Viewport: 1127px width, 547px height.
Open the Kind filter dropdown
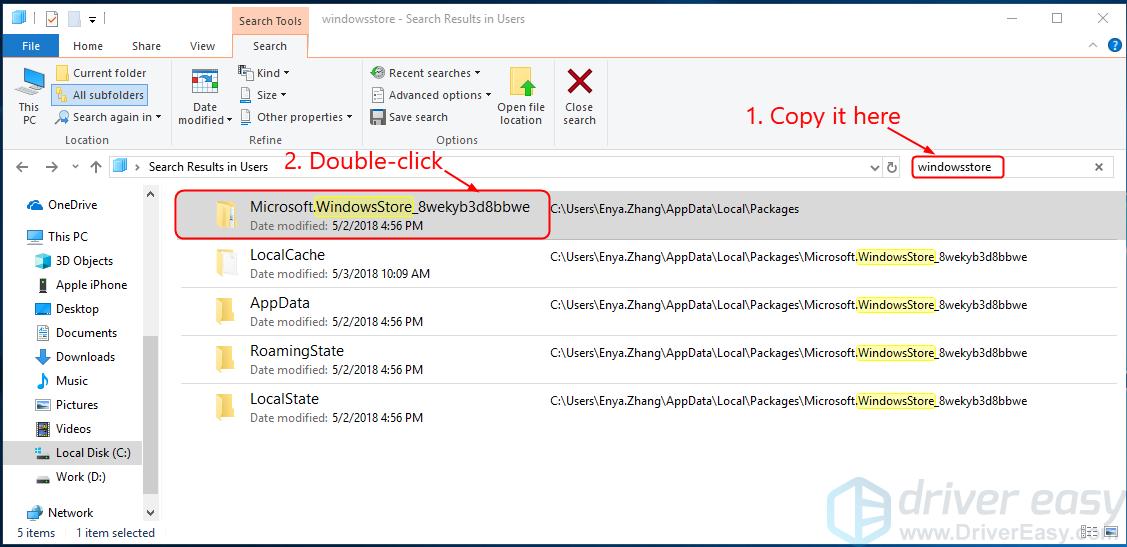point(264,73)
